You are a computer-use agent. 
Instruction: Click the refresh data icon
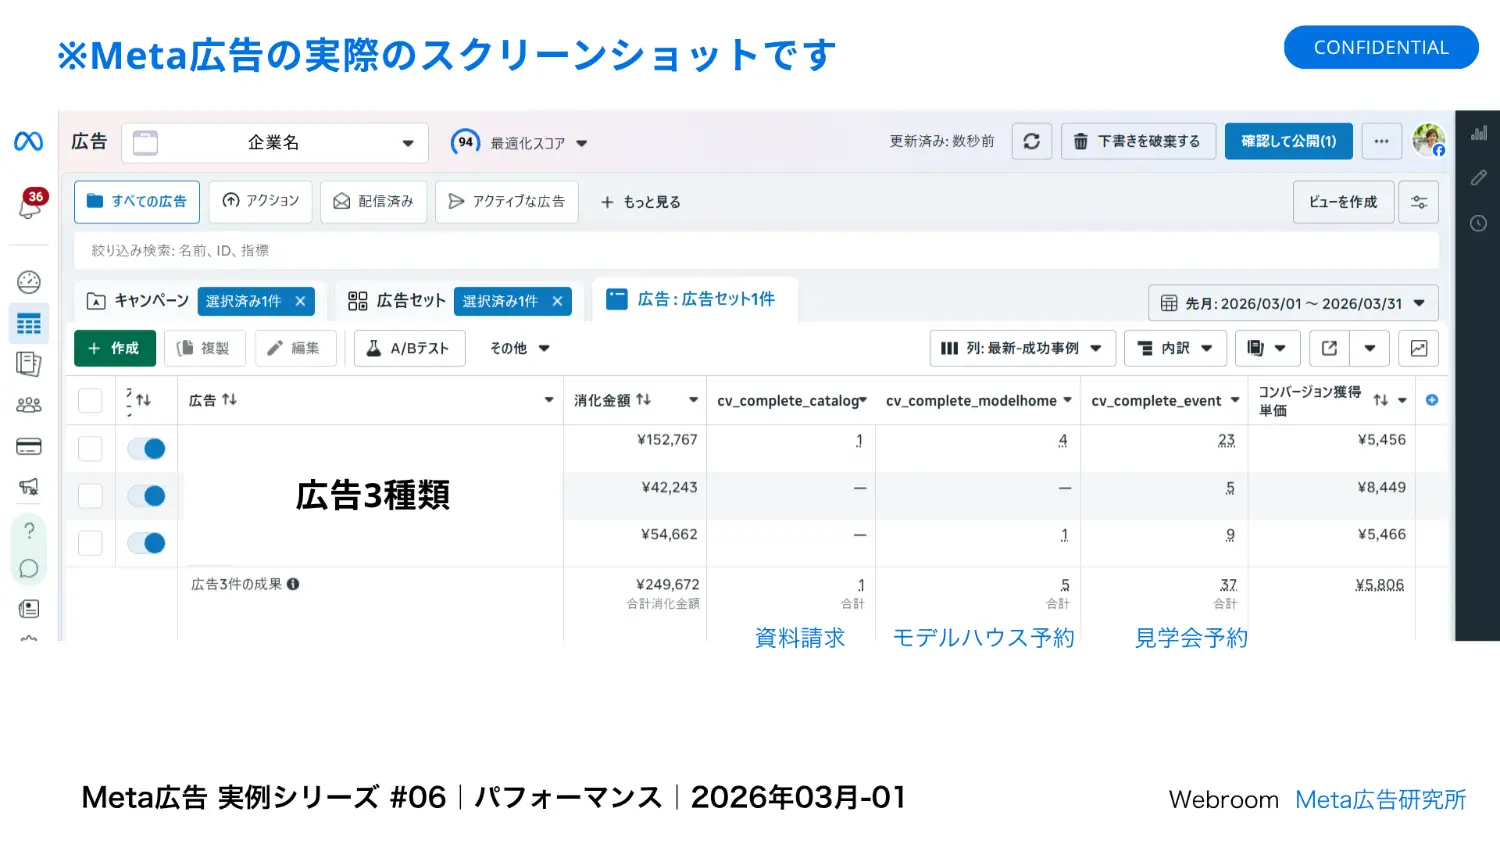click(x=1031, y=142)
